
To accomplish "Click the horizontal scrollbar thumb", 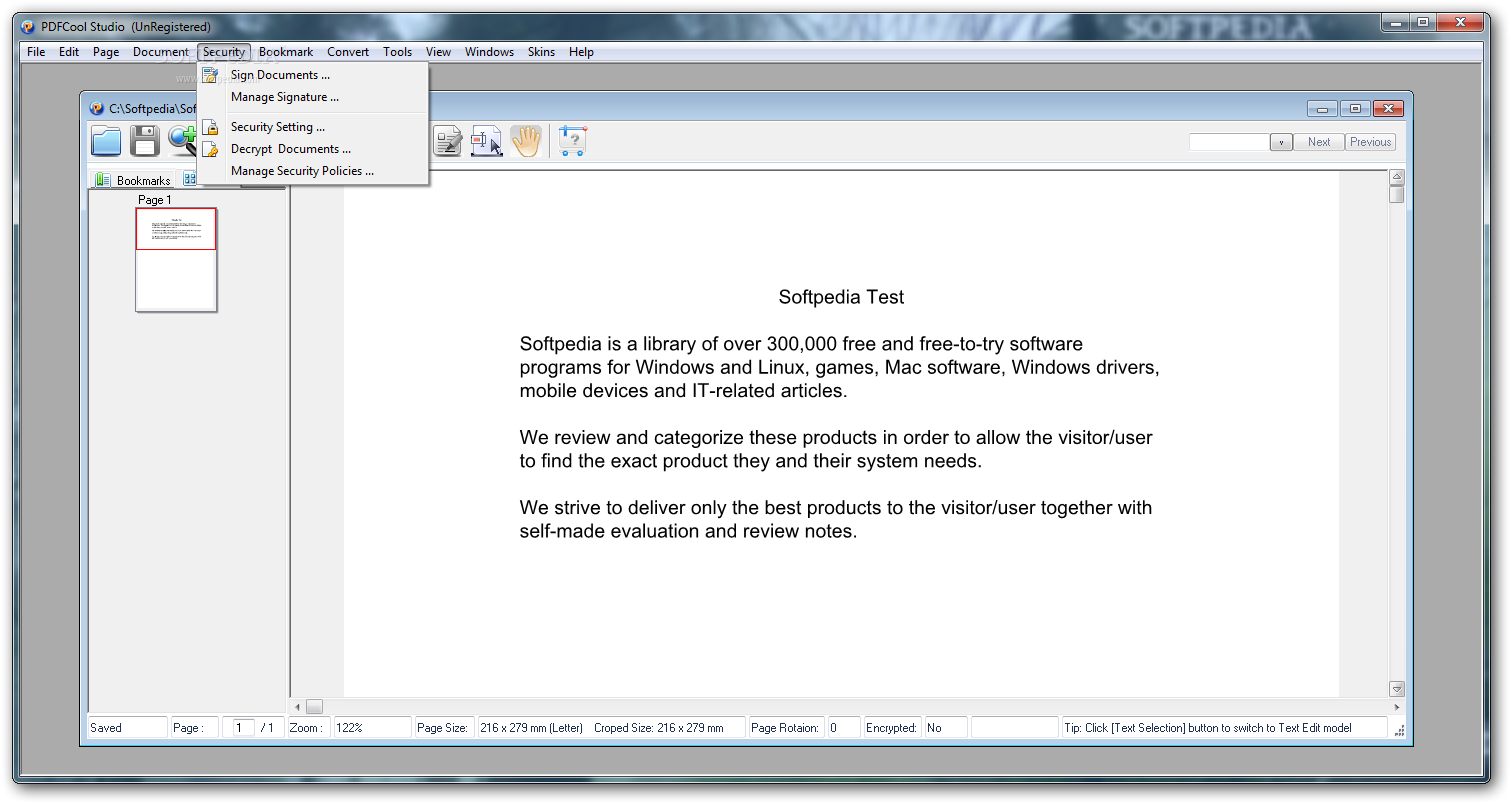I will click(314, 707).
